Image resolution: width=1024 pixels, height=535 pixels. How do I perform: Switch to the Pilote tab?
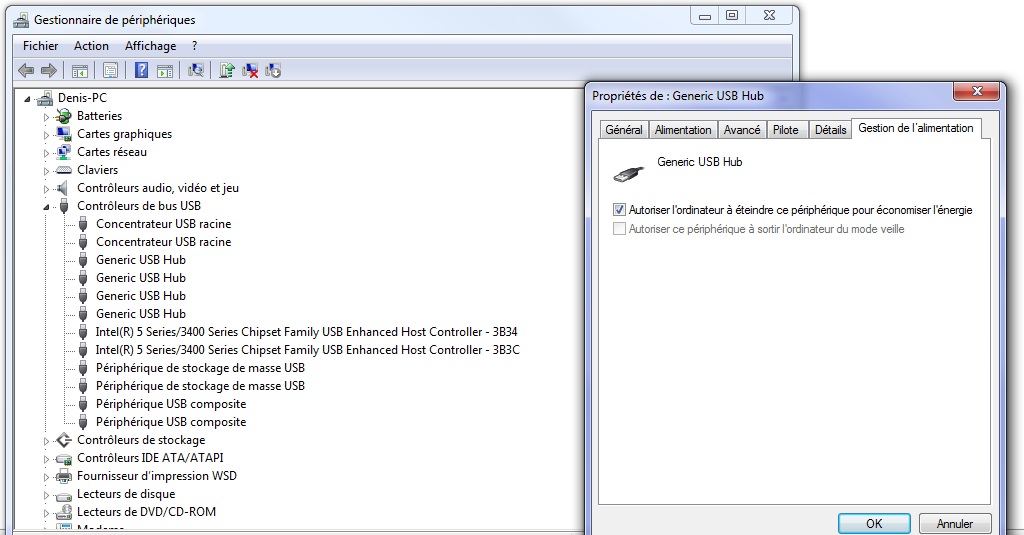pyautogui.click(x=786, y=129)
